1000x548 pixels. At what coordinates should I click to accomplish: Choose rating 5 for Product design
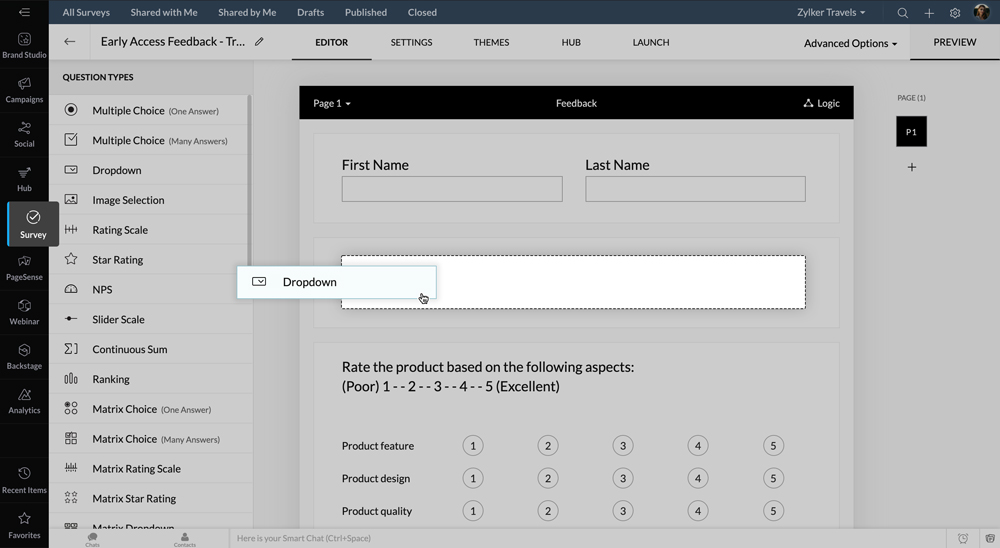[x=773, y=479]
